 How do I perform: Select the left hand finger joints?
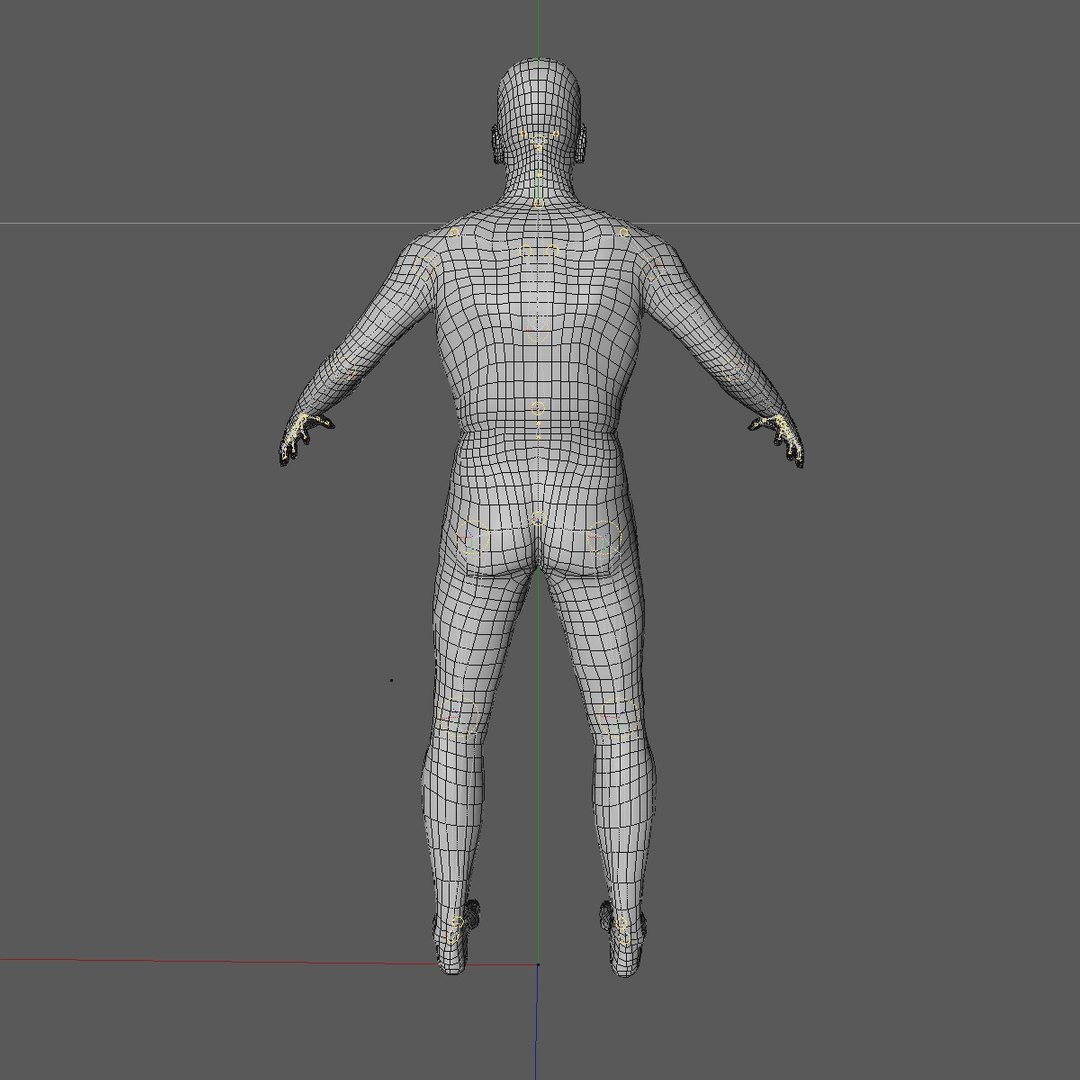click(300, 437)
